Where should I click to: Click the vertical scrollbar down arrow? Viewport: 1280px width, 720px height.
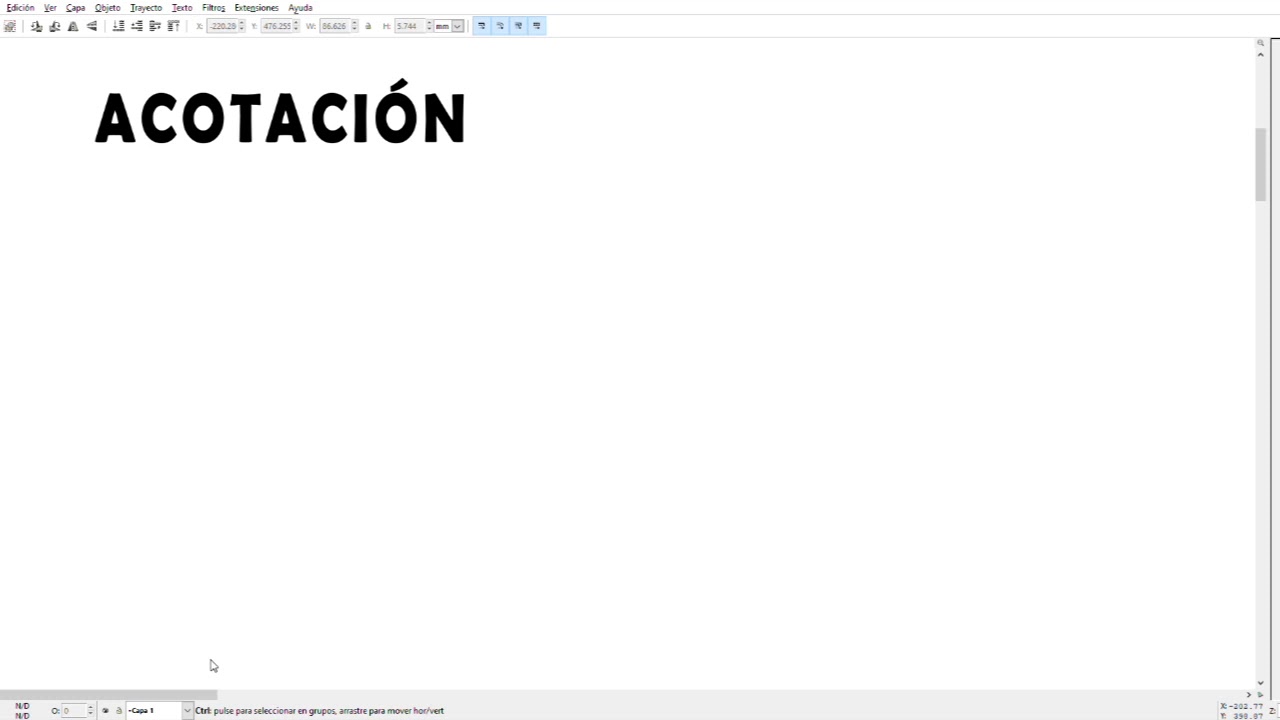click(1260, 683)
